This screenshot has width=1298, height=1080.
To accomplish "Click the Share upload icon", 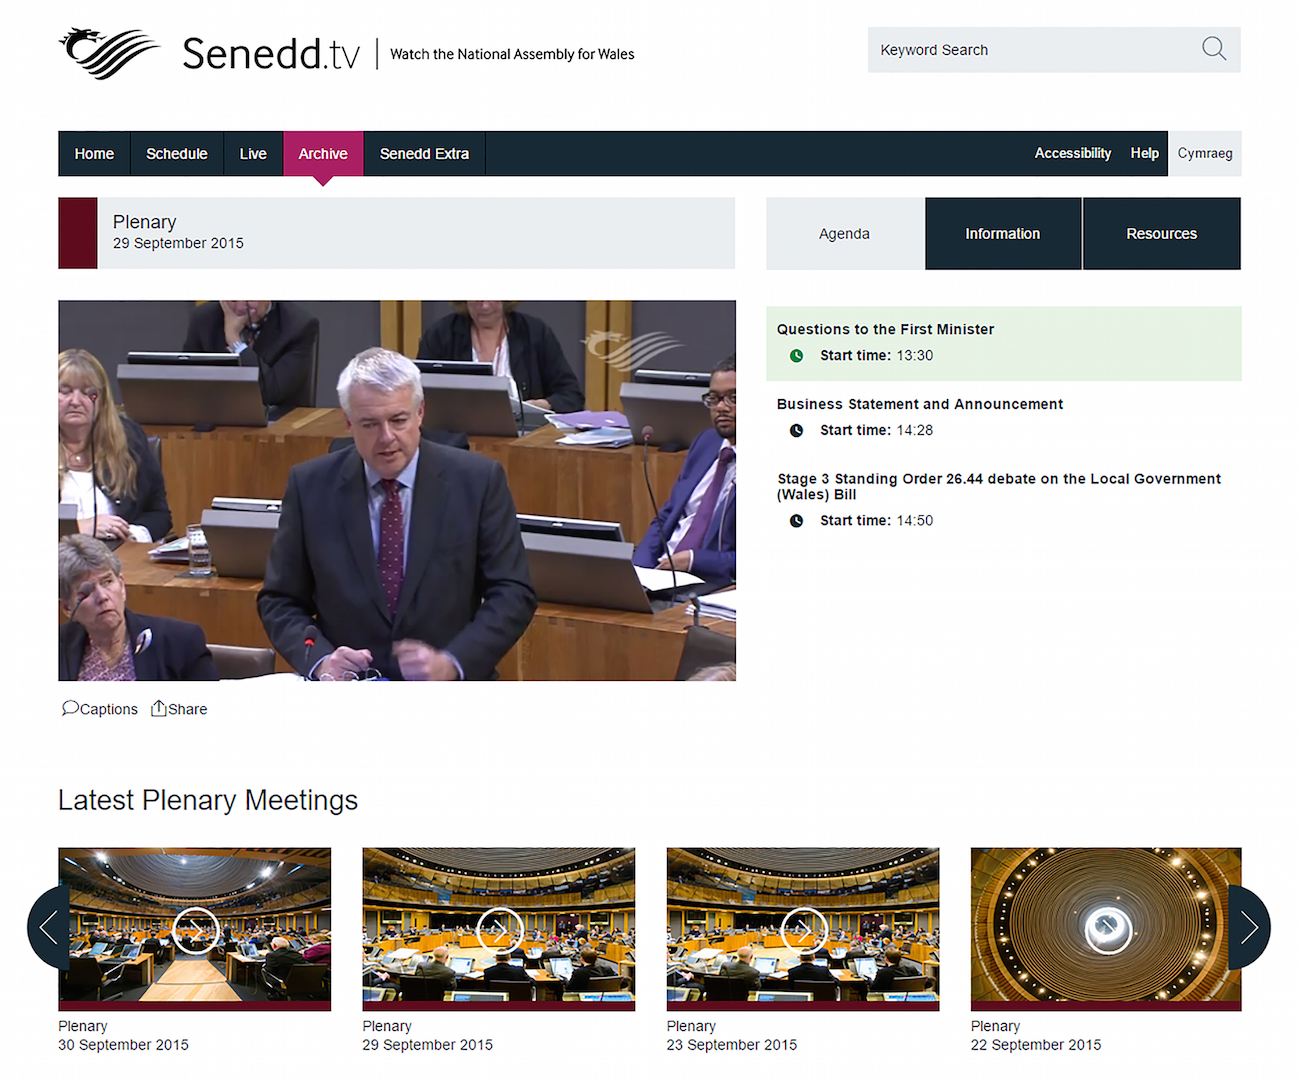I will pos(158,708).
